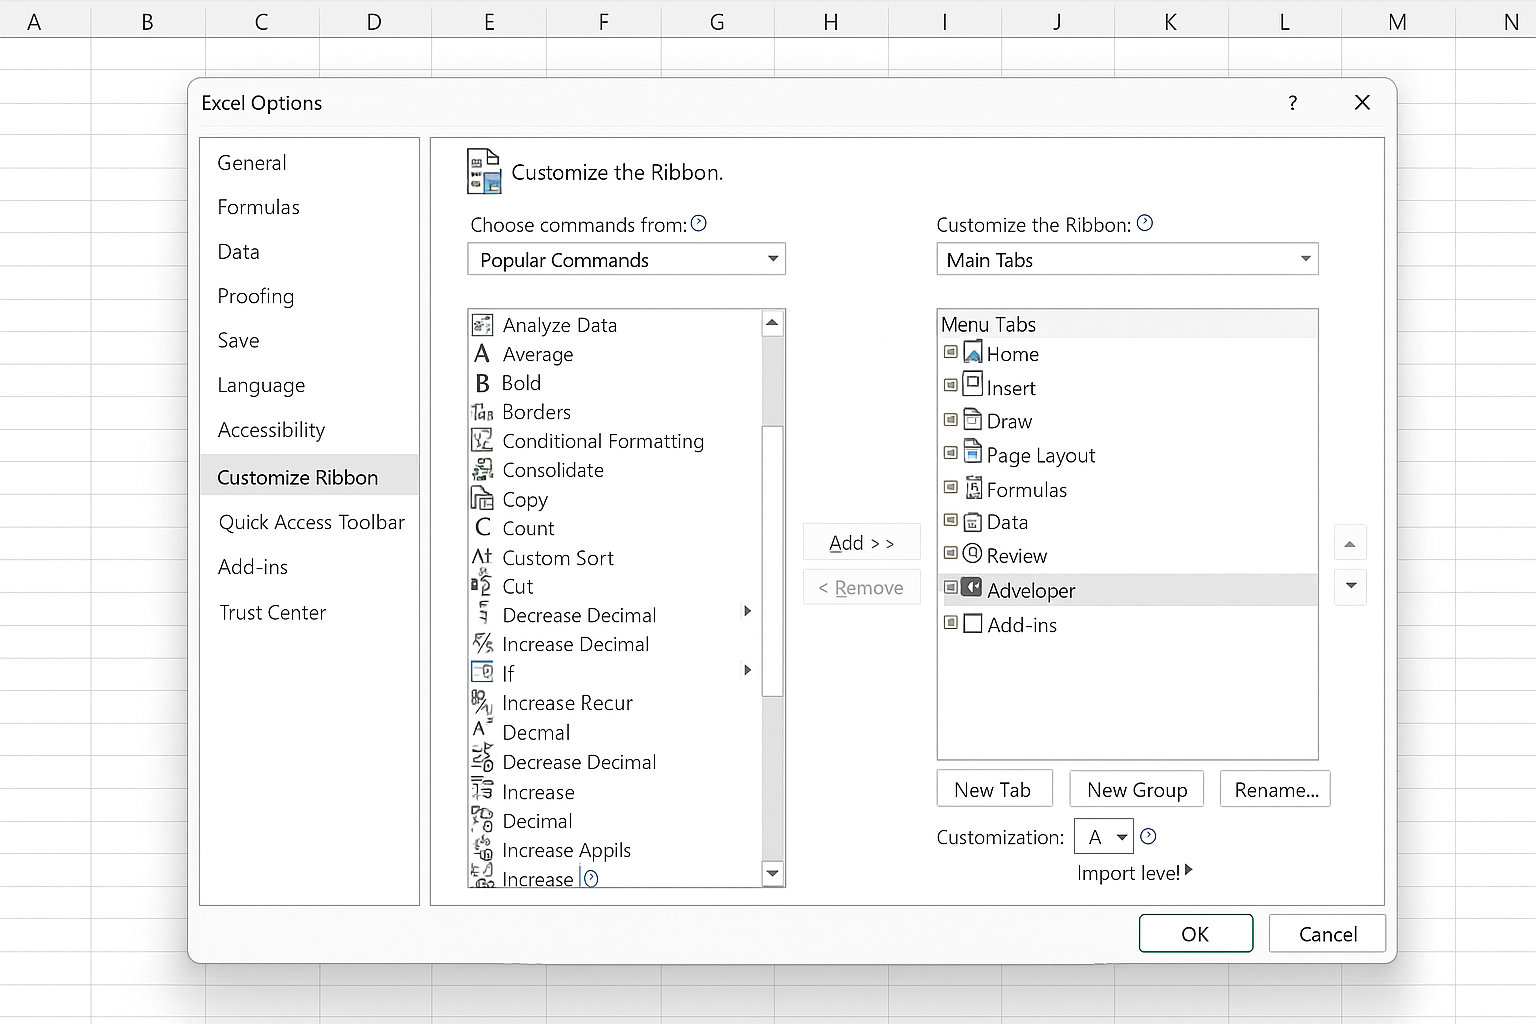Expand the Insert node in ribbon tree
Viewport: 1536px width, 1024px height.
(950, 385)
